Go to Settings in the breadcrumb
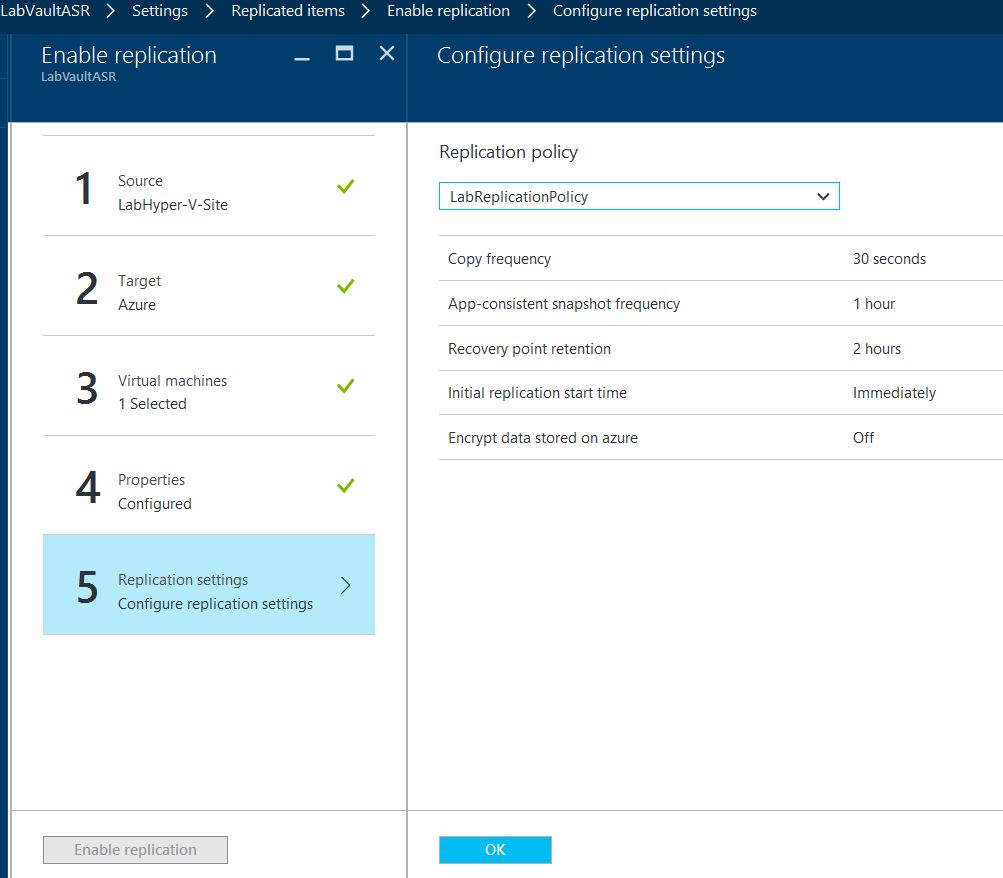Screen dimensions: 1003x878 160,11
